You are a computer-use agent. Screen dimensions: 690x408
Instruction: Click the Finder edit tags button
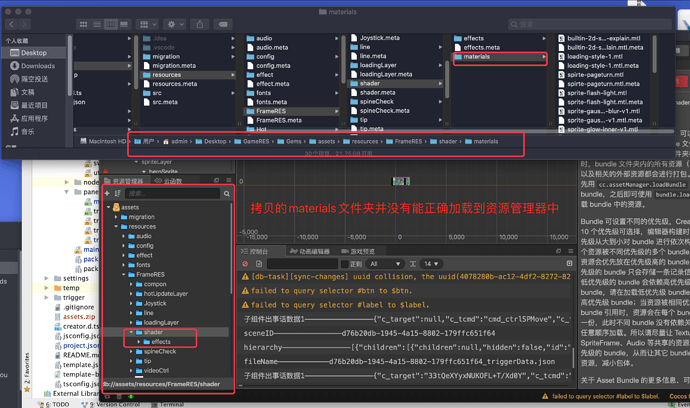(x=223, y=24)
